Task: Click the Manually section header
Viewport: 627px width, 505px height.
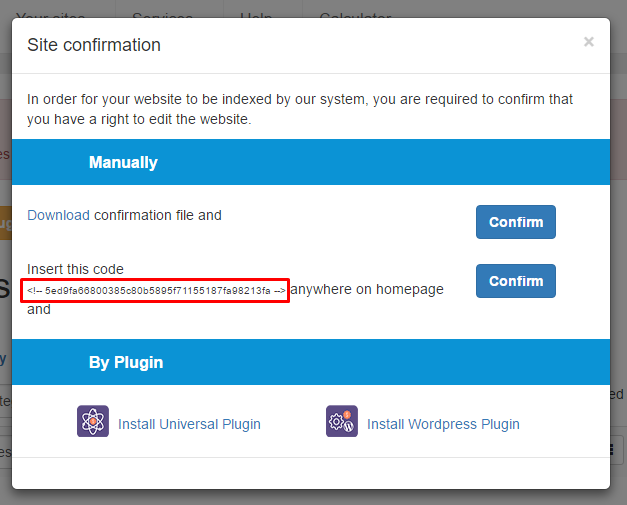Action: [x=311, y=162]
